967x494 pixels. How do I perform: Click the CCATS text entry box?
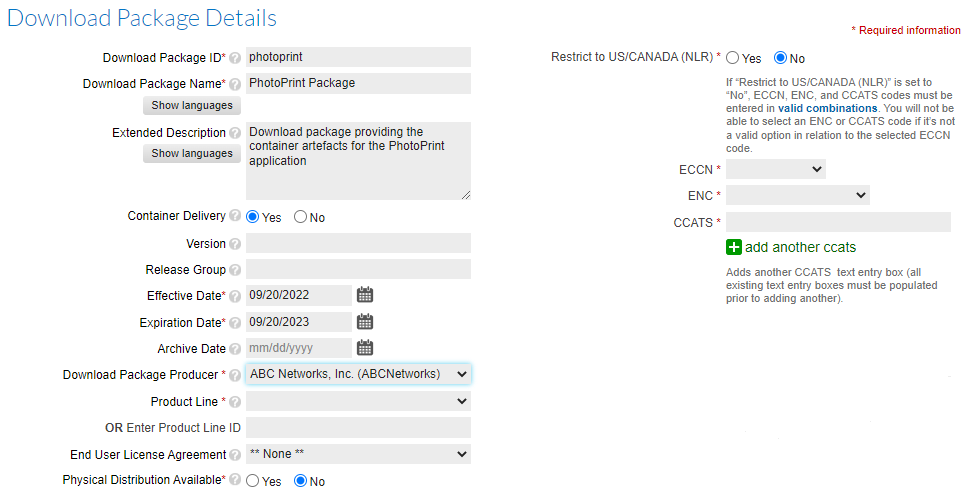click(x=838, y=222)
